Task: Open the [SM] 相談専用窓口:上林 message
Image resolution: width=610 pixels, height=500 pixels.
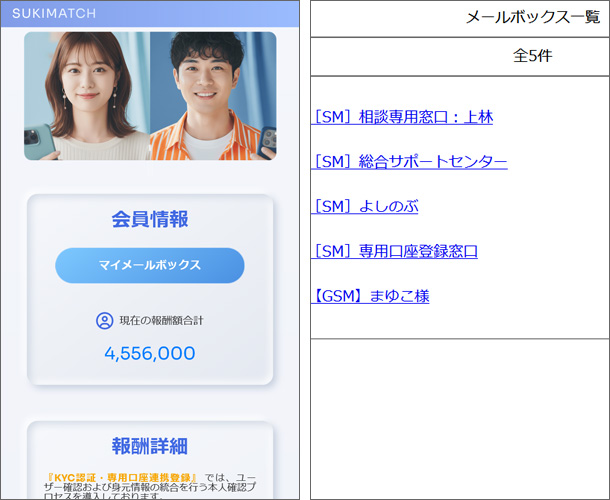Action: 402,117
